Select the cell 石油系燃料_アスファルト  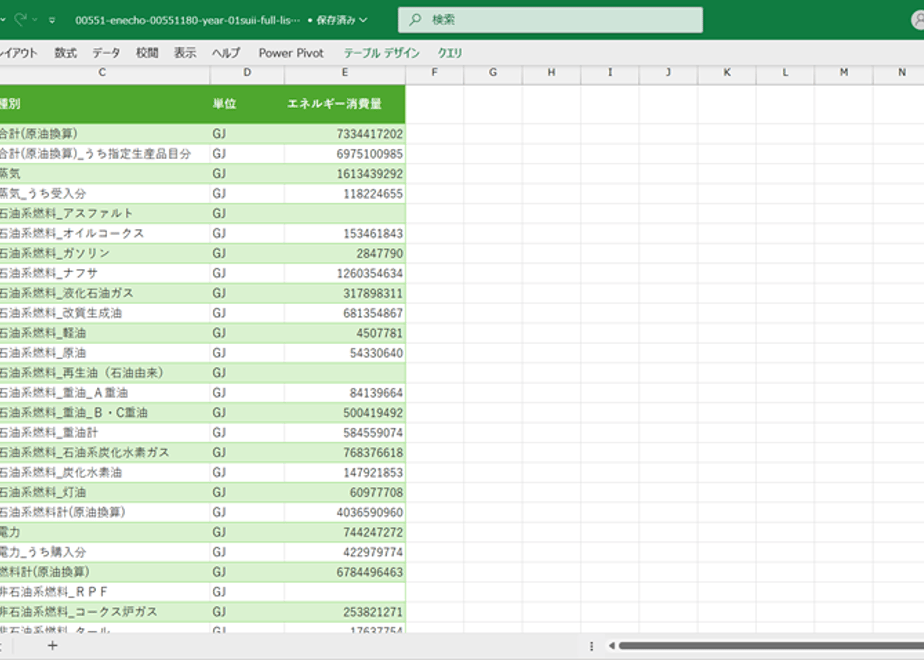(x=104, y=213)
